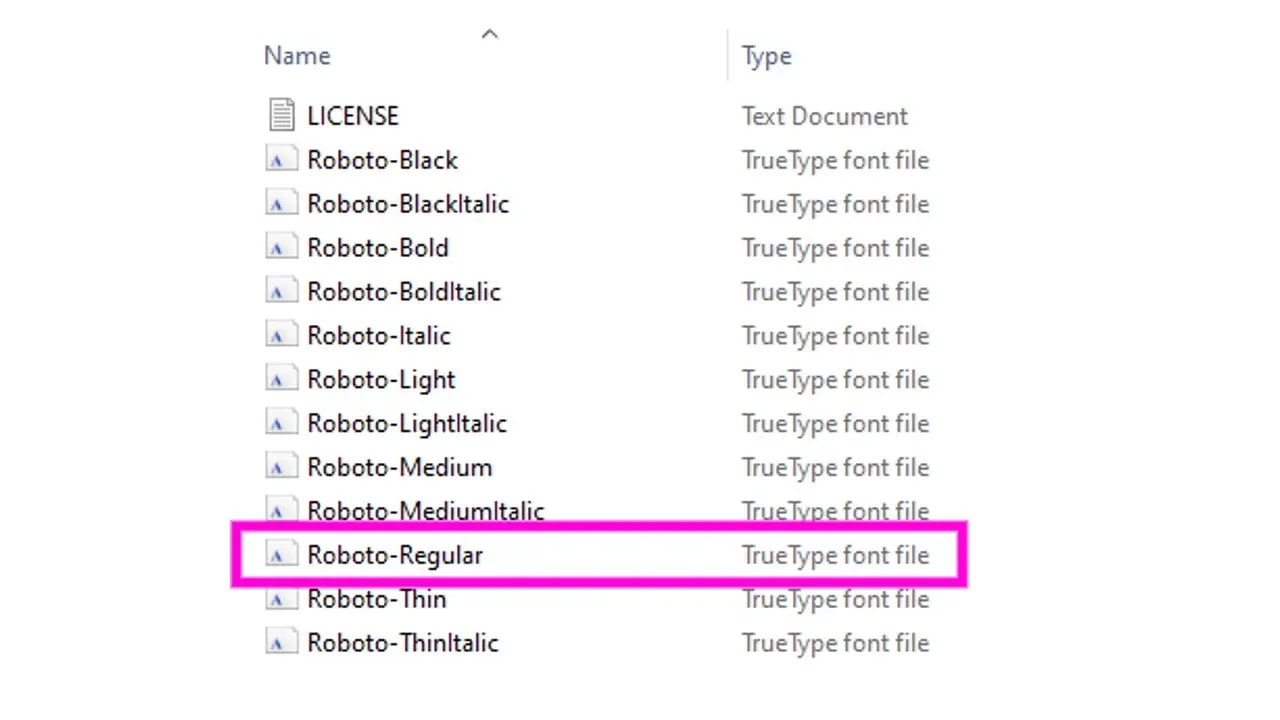Click the LICENSE text document icon
1280x720 pixels.
[x=282, y=116]
